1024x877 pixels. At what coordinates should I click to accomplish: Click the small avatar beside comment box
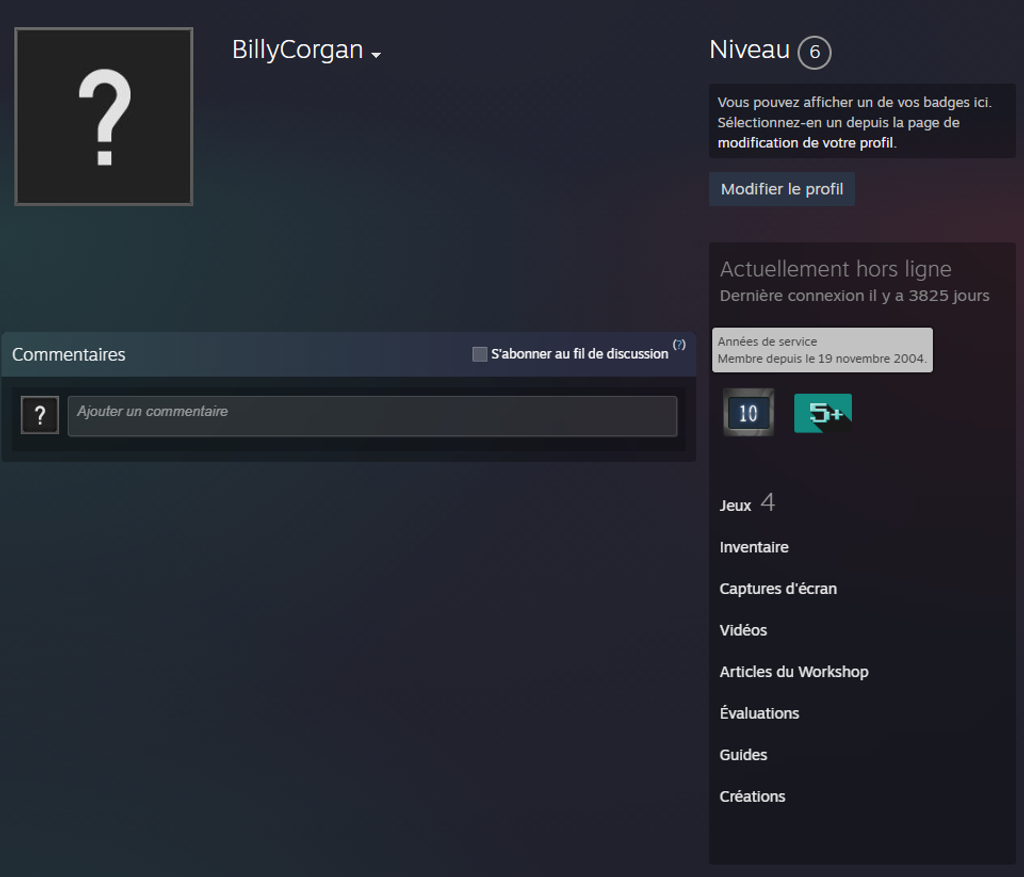click(40, 415)
